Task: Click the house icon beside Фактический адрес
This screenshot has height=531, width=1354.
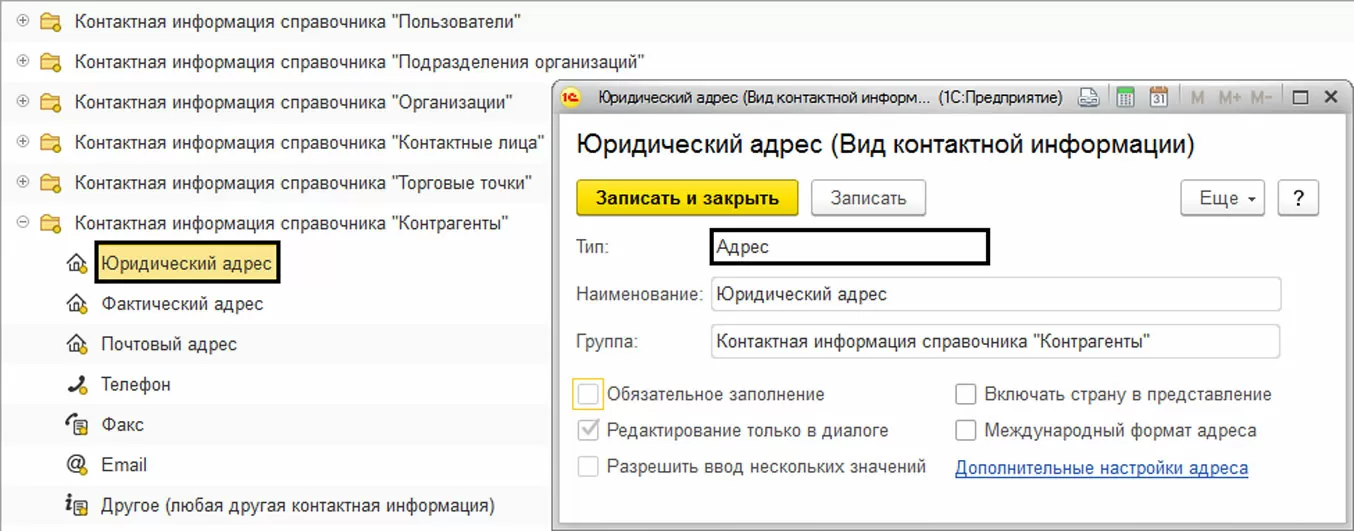Action: pyautogui.click(x=76, y=304)
